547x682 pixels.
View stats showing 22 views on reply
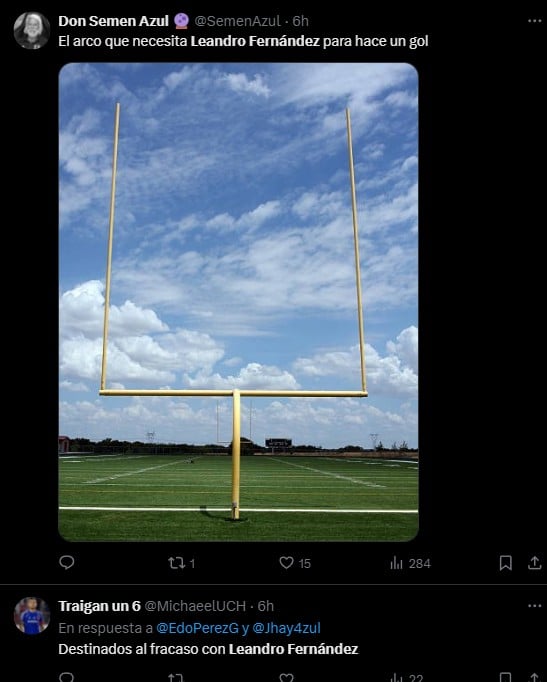tap(407, 677)
